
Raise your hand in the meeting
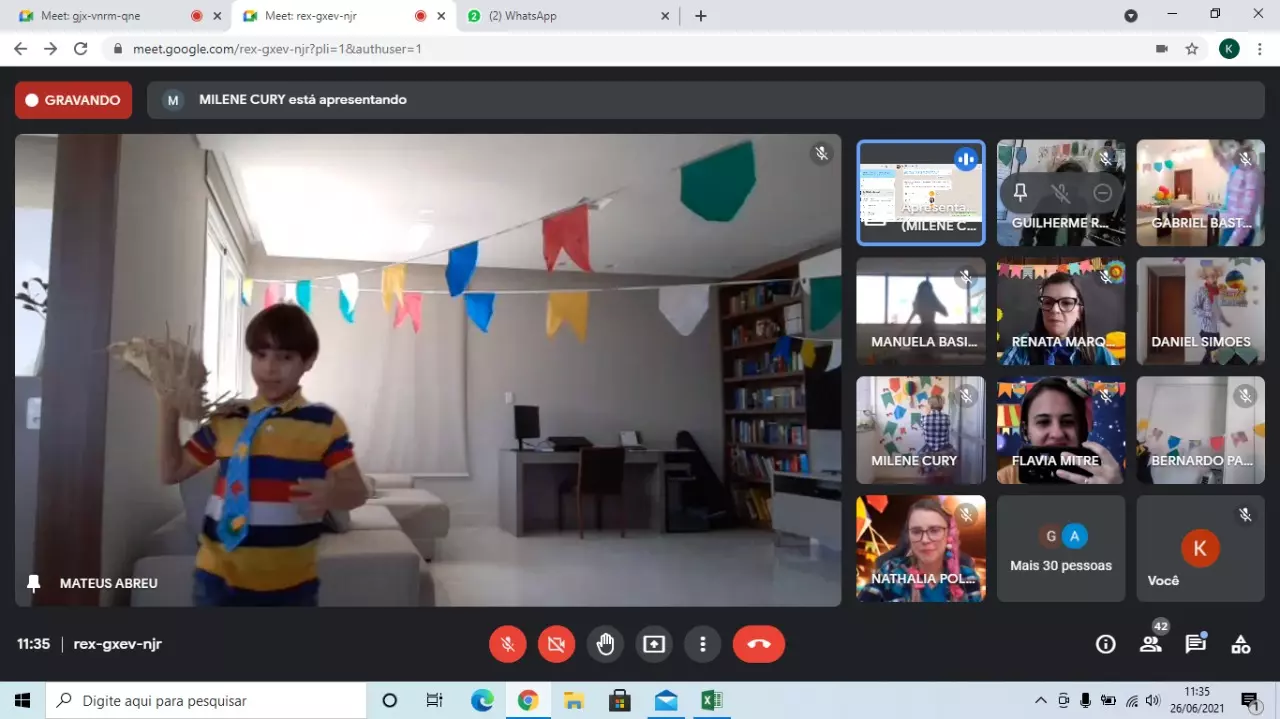coord(605,644)
